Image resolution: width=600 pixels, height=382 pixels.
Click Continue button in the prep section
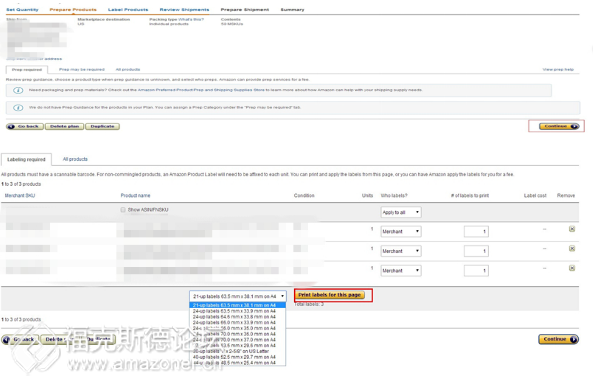coord(559,126)
